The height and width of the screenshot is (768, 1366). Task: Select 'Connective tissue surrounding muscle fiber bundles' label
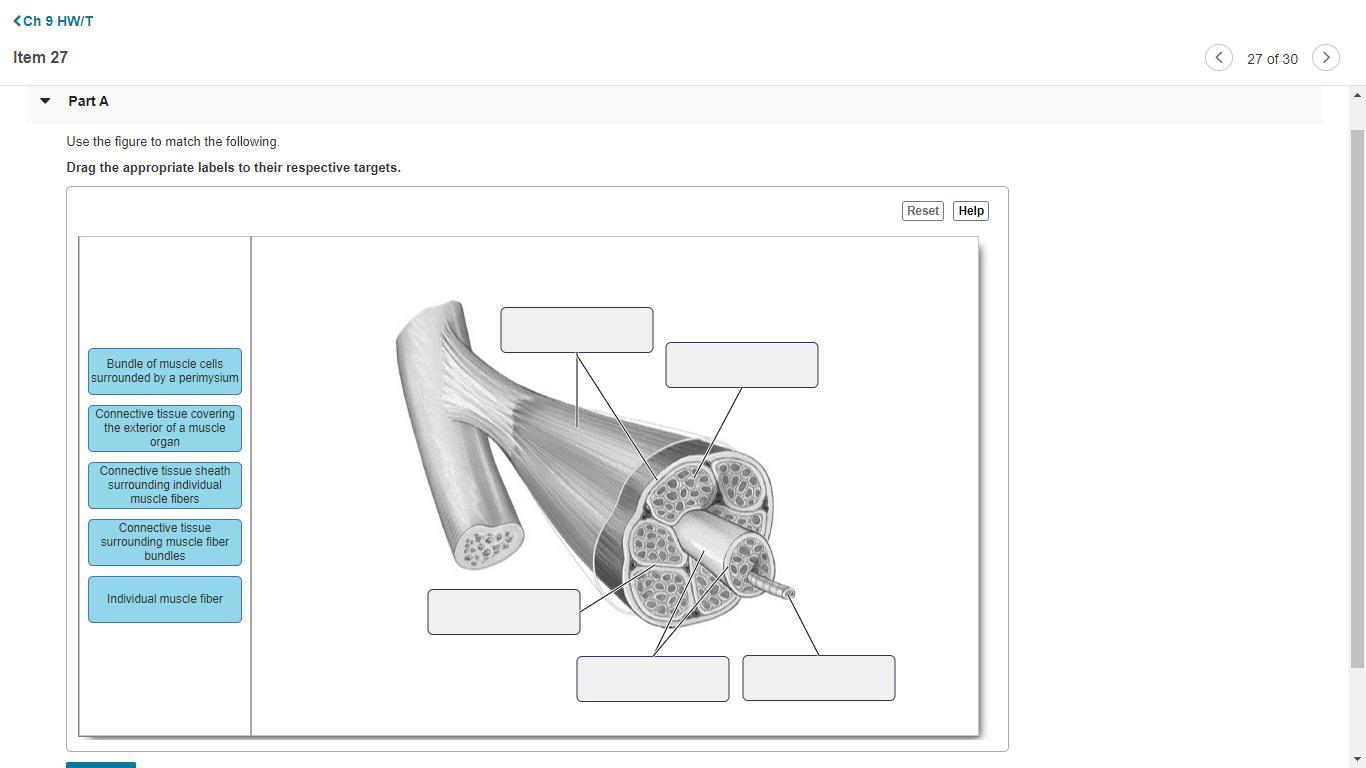165,542
